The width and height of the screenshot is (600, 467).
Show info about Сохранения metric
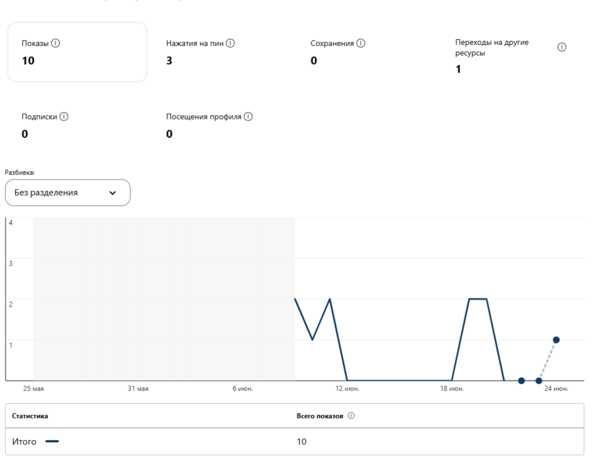361,44
